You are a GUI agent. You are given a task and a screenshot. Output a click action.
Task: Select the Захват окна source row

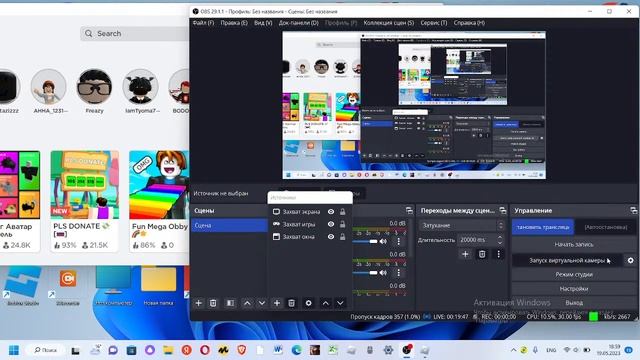point(309,237)
